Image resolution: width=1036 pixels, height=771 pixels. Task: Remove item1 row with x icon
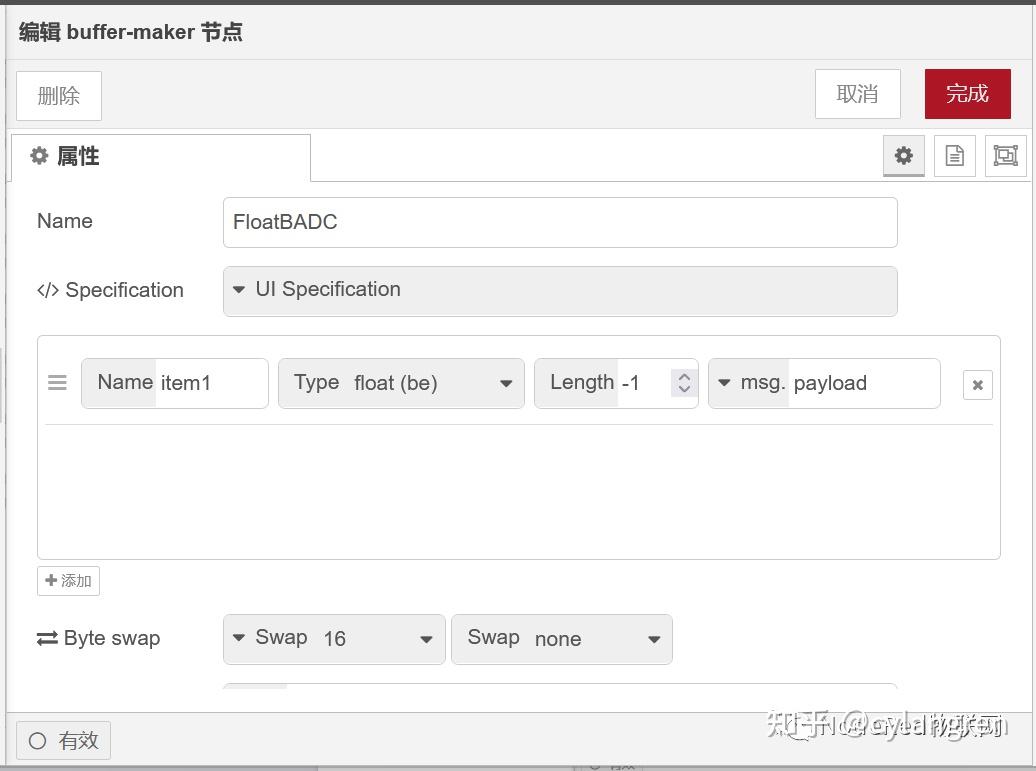[x=977, y=385]
